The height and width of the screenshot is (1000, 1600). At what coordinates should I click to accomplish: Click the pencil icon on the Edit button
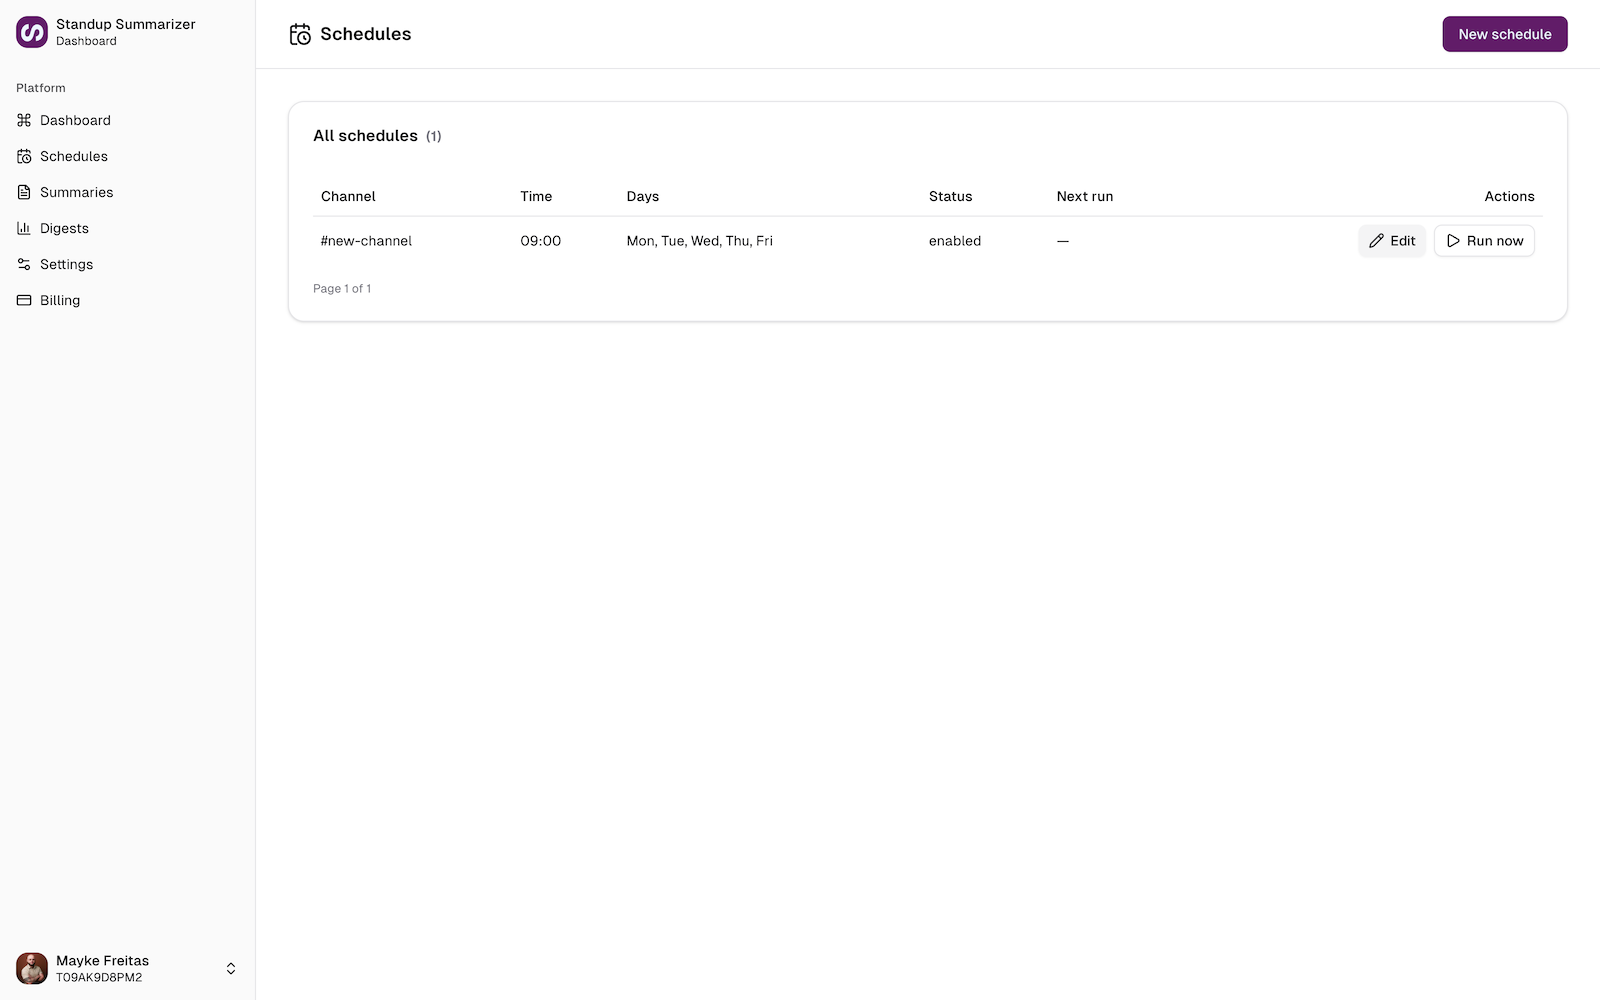[x=1377, y=241]
